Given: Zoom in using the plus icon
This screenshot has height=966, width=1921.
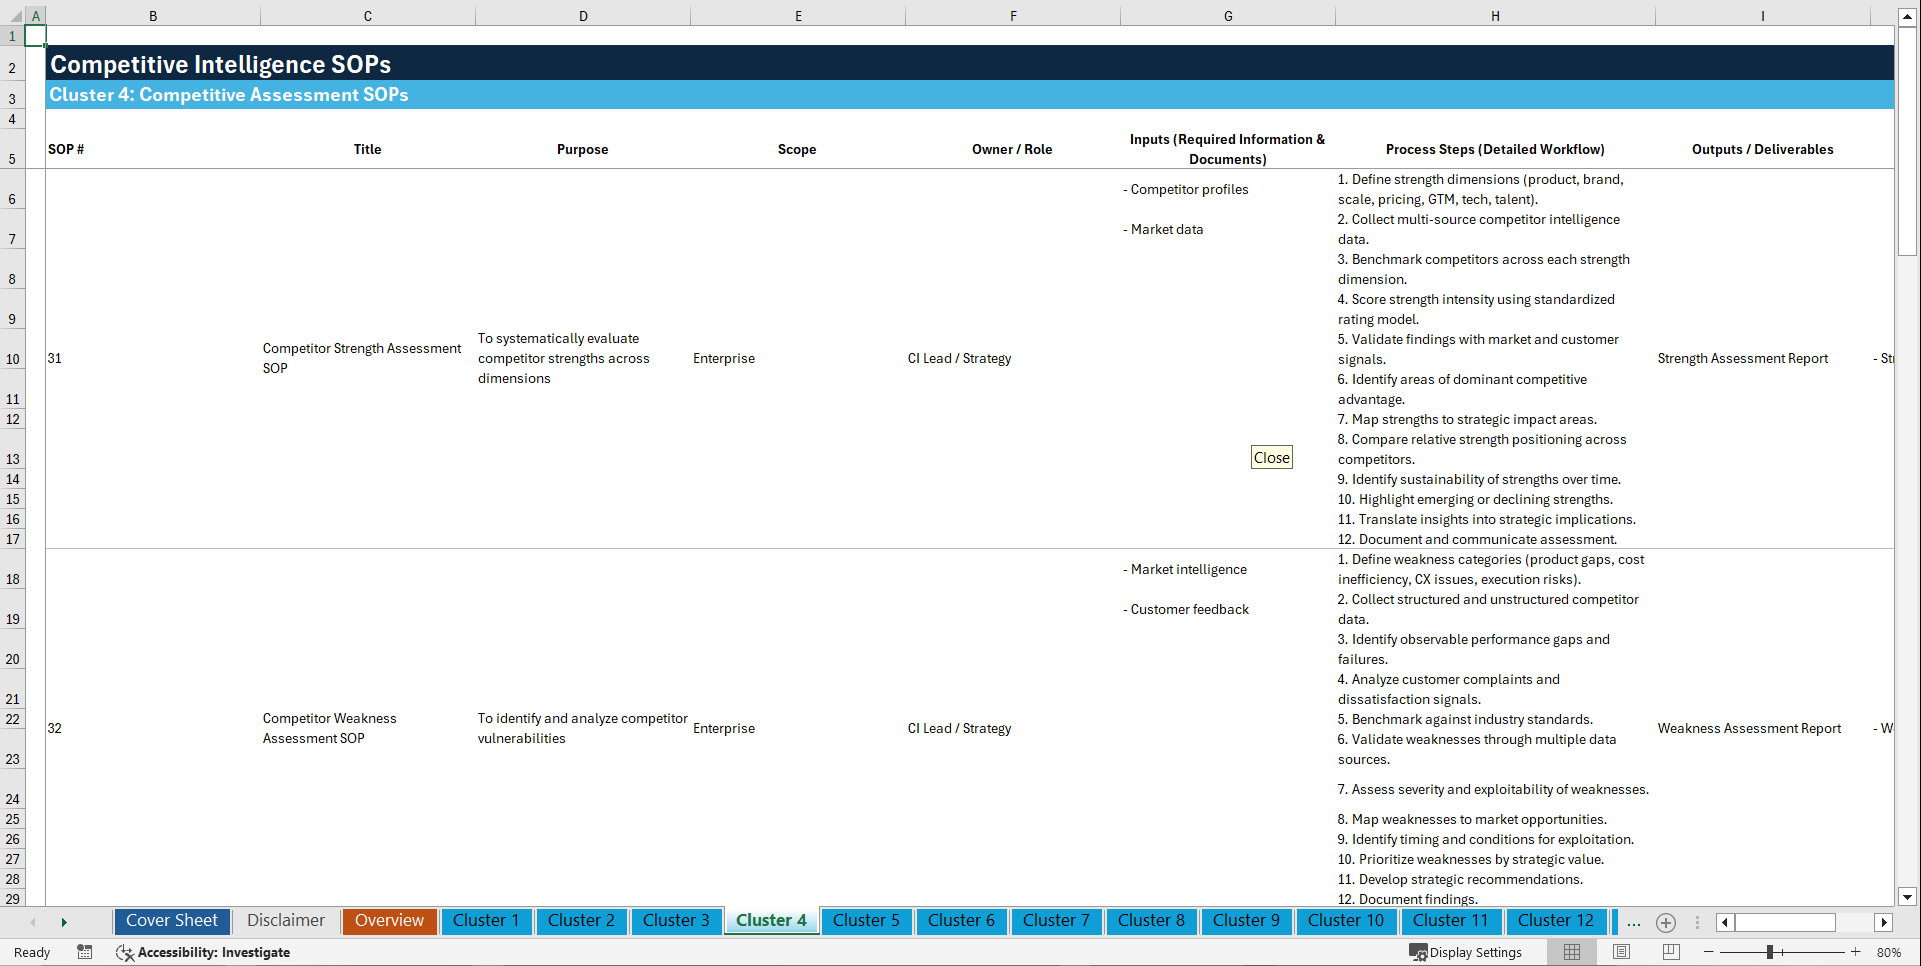Looking at the screenshot, I should pyautogui.click(x=1857, y=952).
